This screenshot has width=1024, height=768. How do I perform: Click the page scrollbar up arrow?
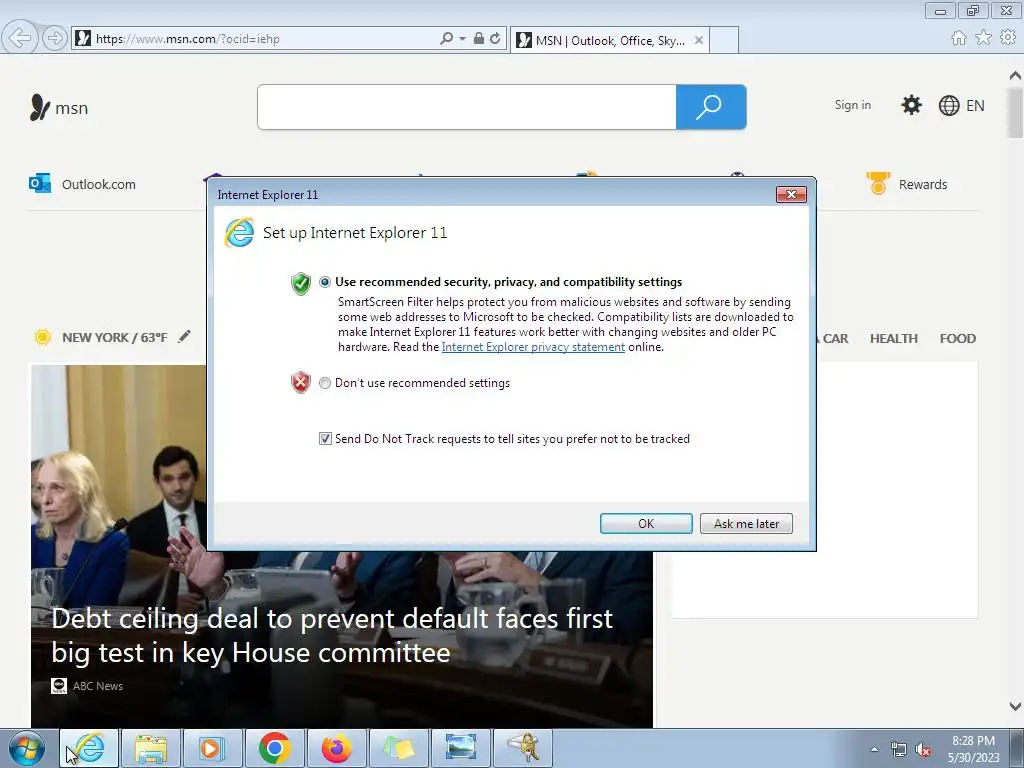pos(1015,75)
